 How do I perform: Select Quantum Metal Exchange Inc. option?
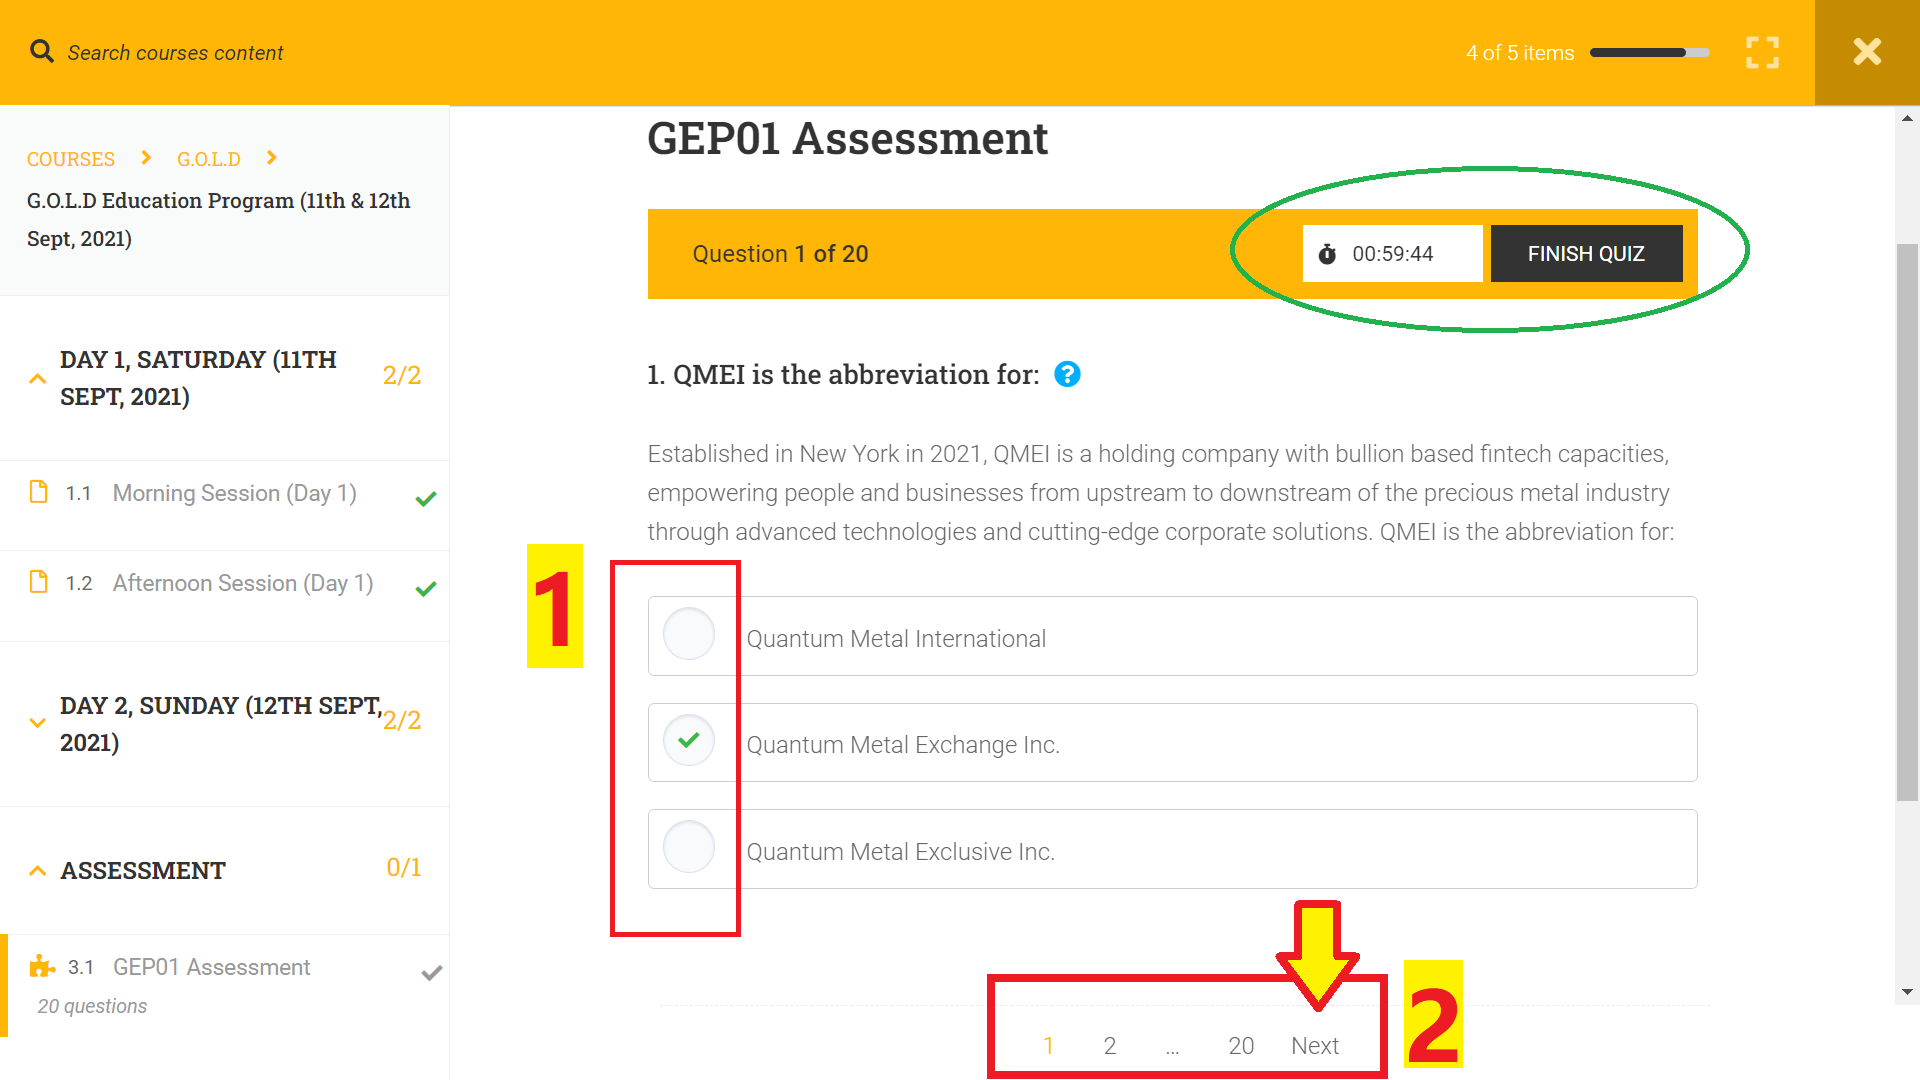[689, 741]
